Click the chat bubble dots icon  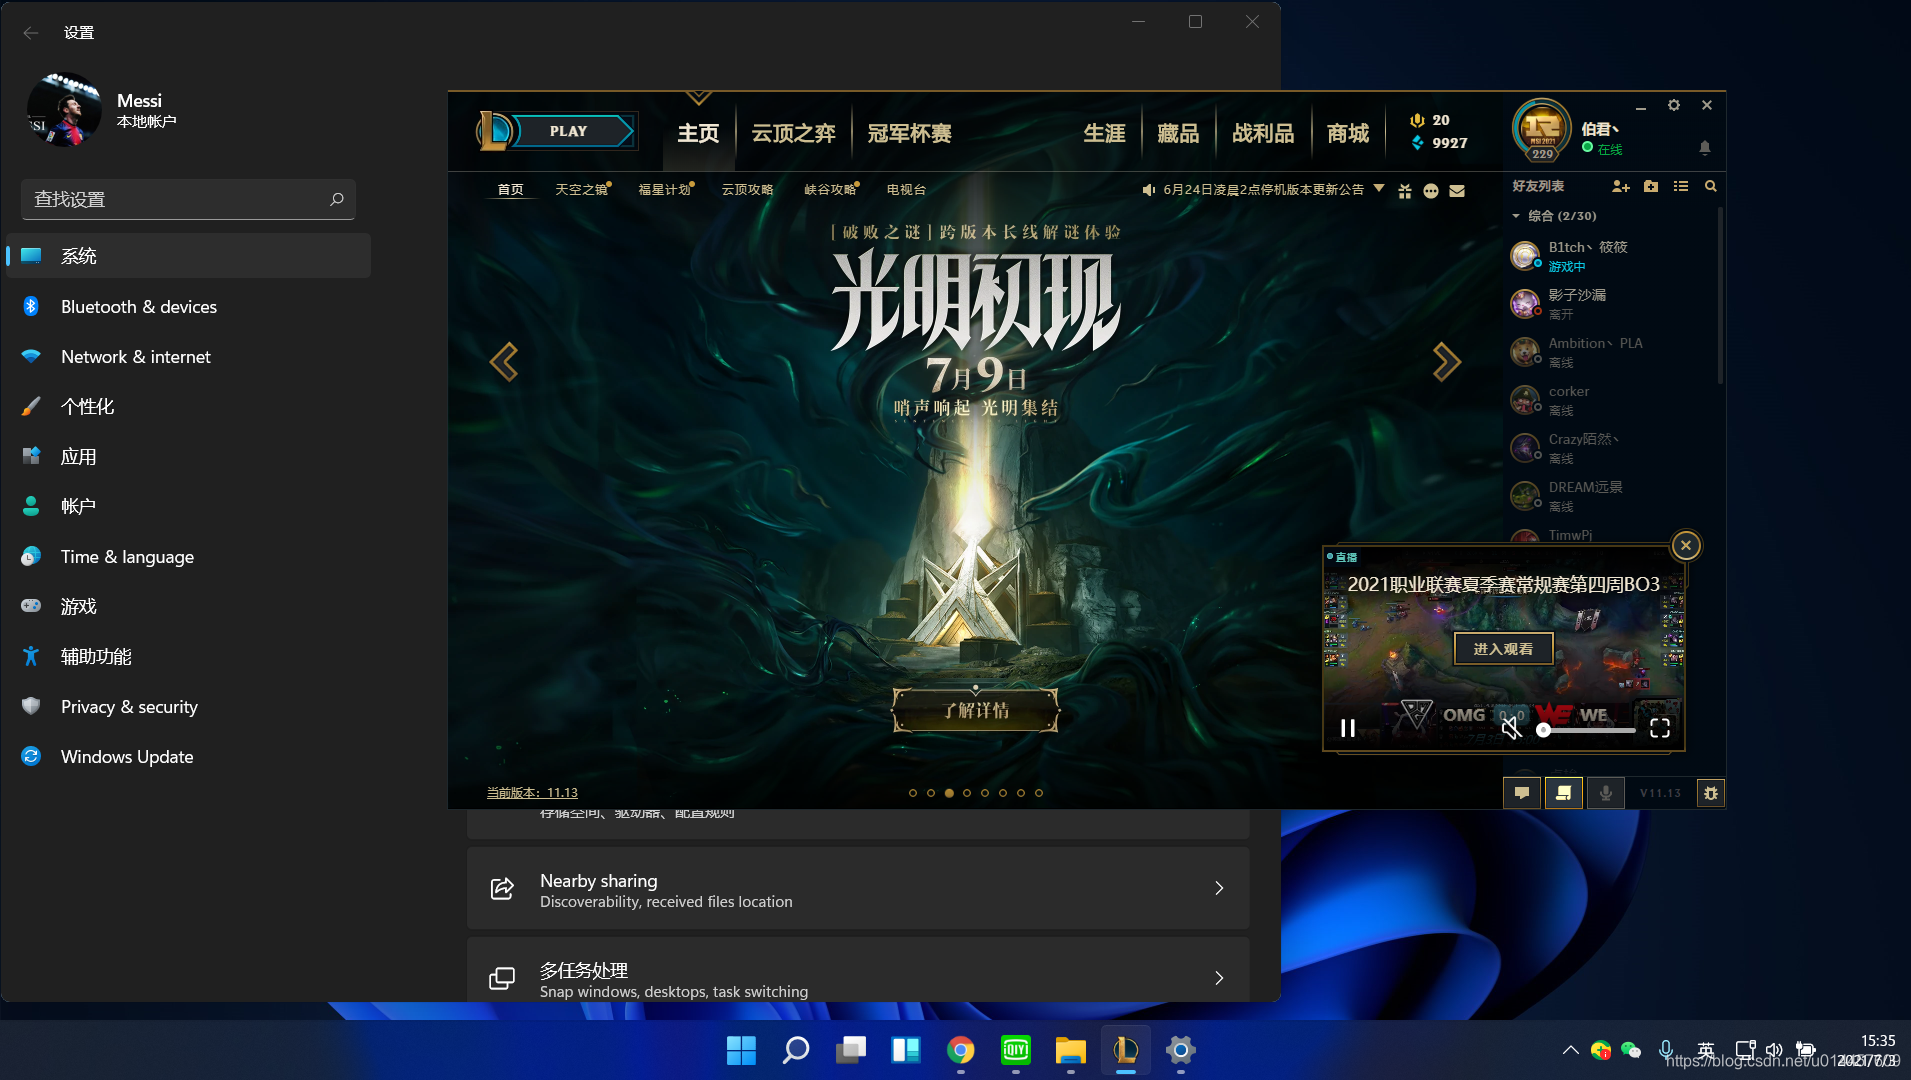point(1431,190)
